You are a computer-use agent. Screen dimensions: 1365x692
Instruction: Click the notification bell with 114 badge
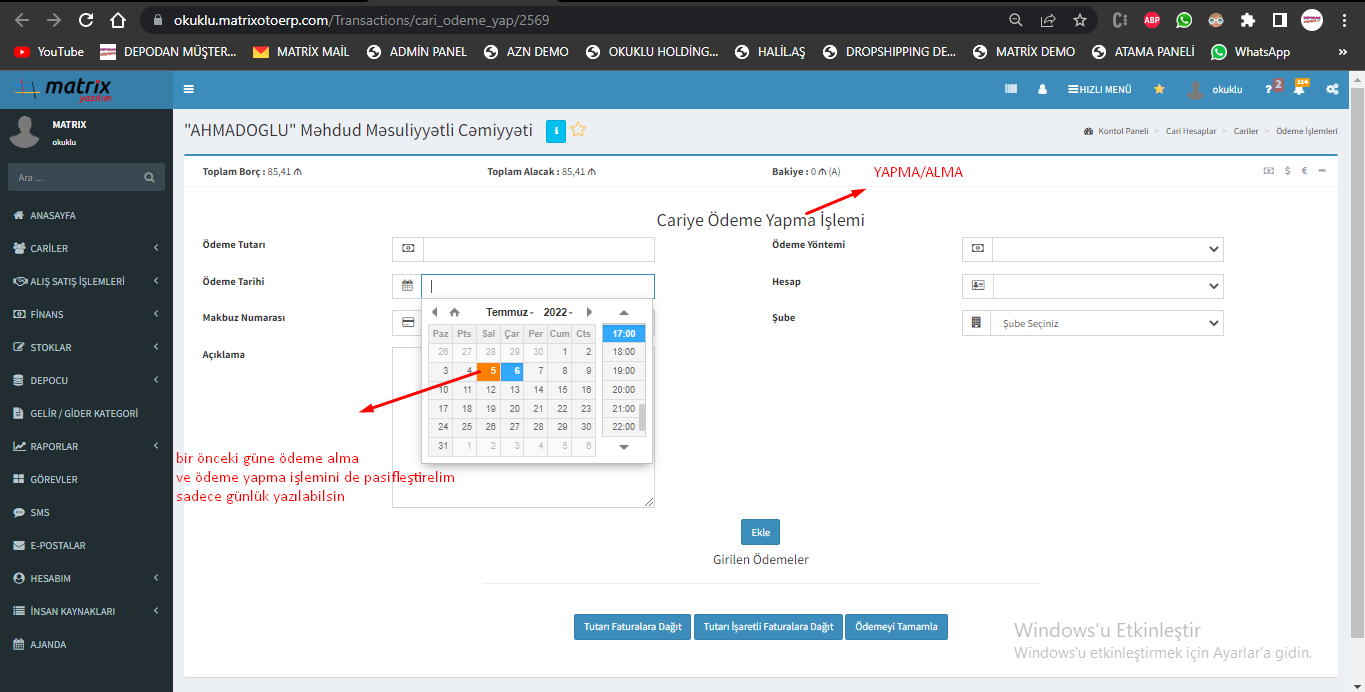pyautogui.click(x=1299, y=89)
